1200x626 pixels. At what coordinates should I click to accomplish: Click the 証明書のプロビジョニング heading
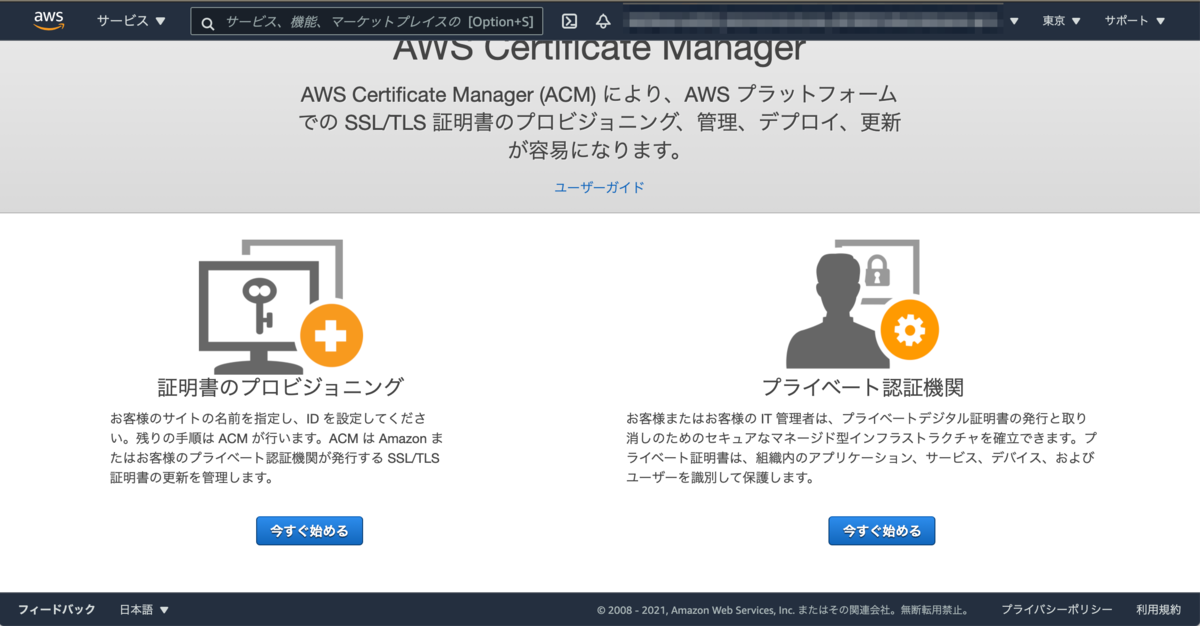(x=280, y=387)
